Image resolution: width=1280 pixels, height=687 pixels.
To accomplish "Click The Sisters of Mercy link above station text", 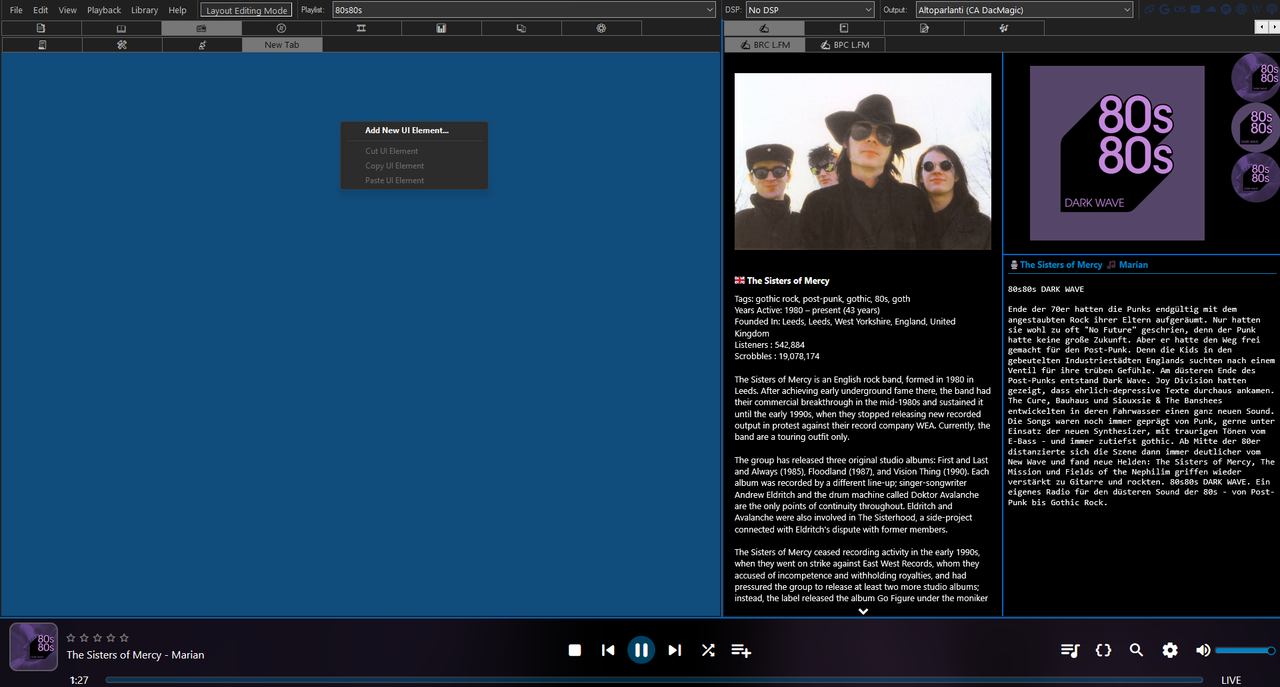I will click(x=1061, y=265).
